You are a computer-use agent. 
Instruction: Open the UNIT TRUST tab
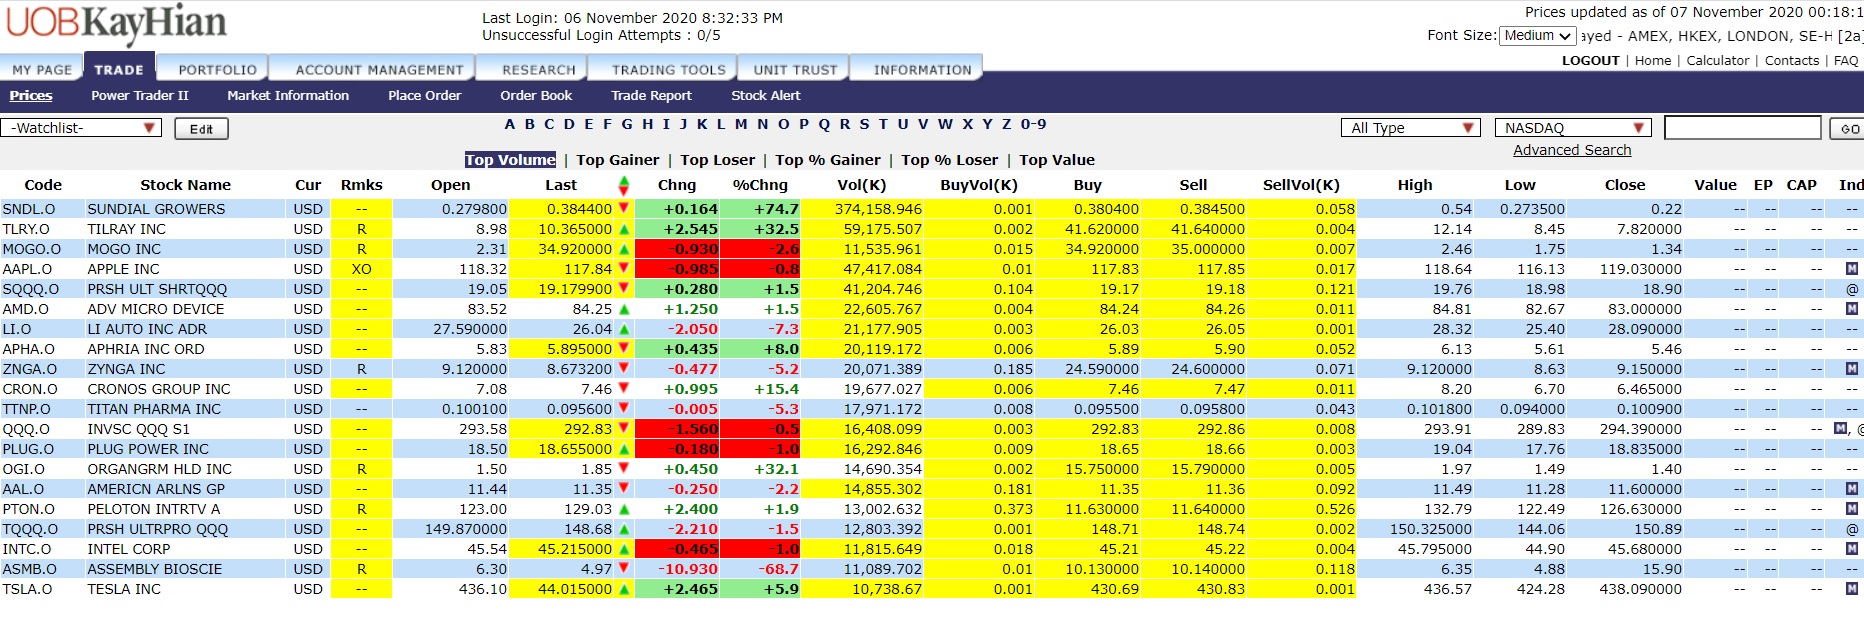(795, 70)
